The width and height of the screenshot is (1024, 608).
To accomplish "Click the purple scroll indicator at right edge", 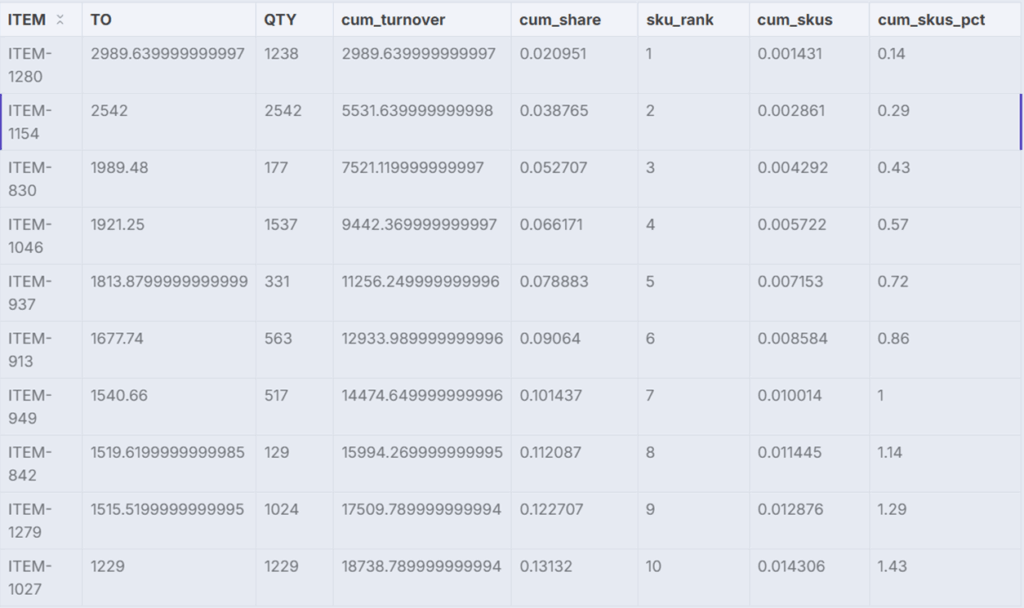I will click(x=1020, y=122).
